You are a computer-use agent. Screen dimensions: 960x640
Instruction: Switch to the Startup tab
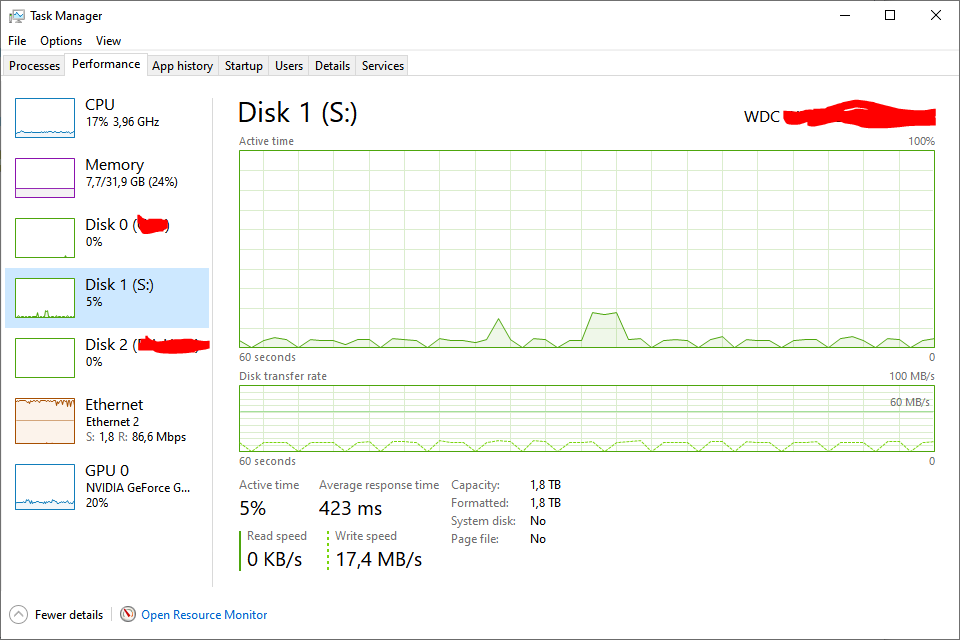point(242,65)
